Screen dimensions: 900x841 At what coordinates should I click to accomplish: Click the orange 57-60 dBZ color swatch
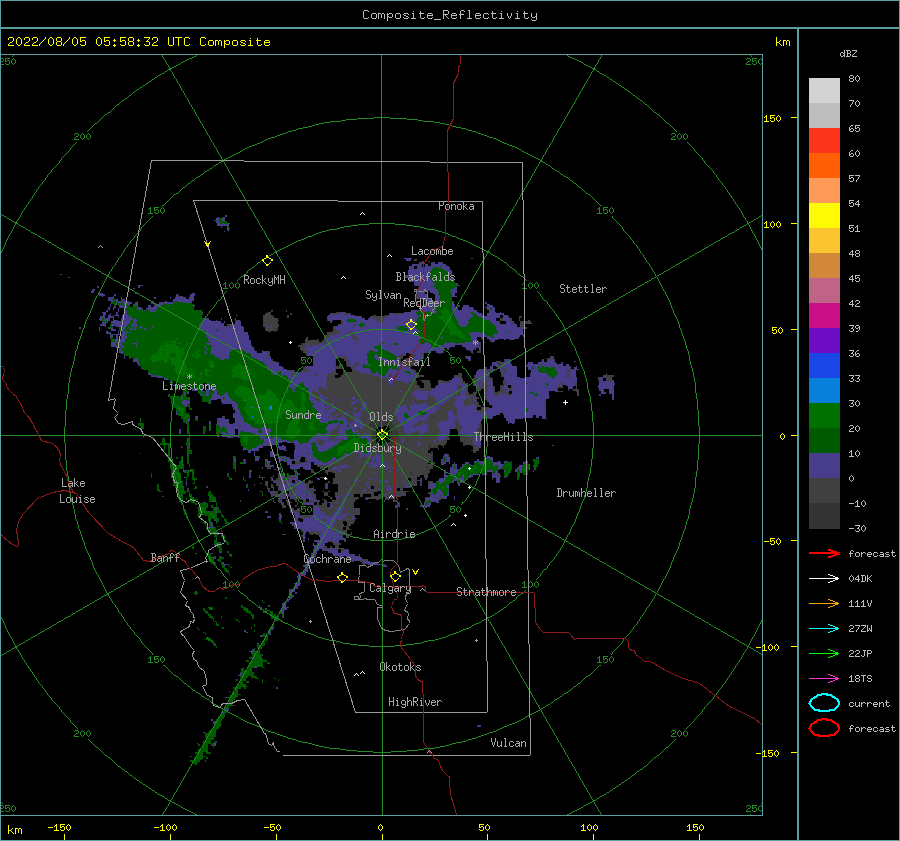[x=824, y=165]
